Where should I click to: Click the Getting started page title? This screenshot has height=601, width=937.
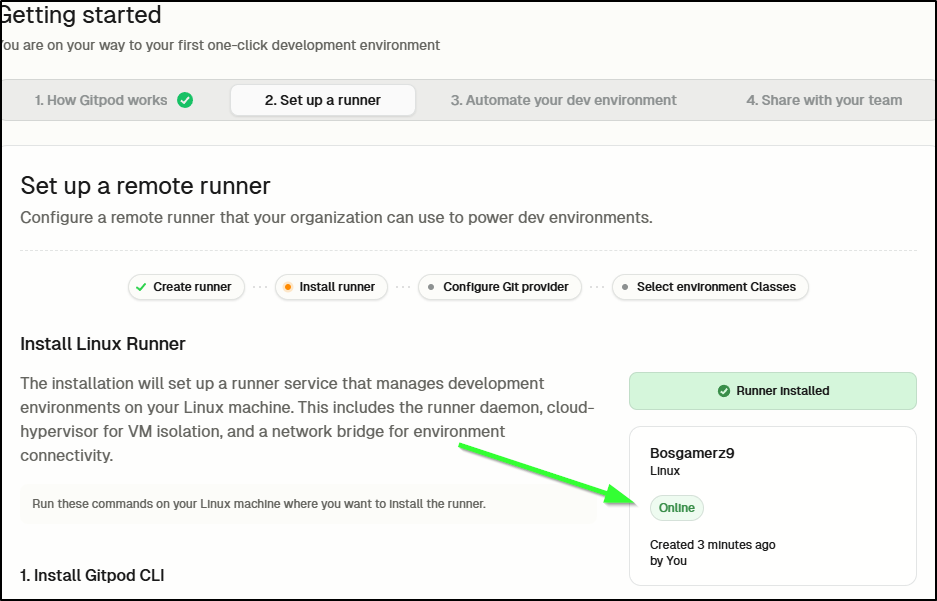81,15
